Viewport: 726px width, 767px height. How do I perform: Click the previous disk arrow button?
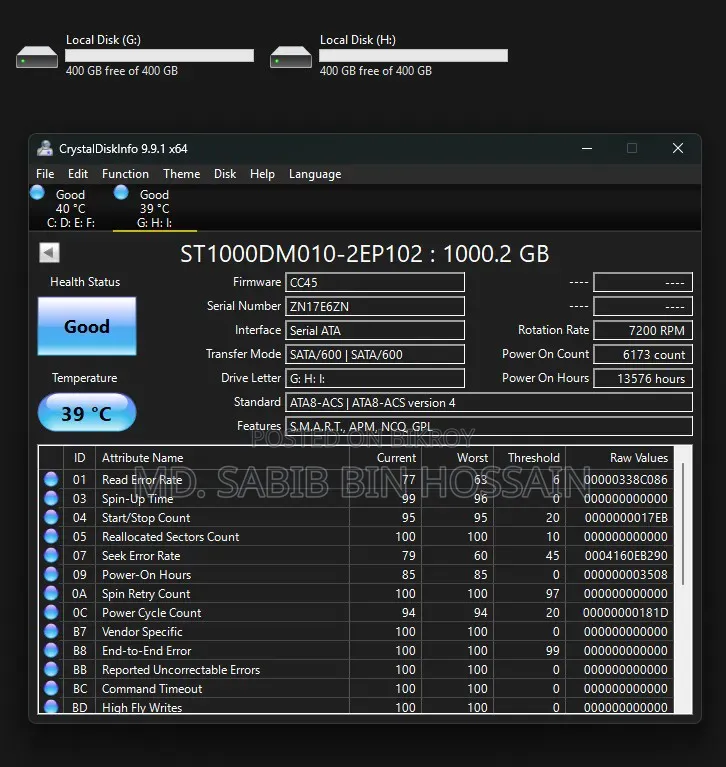(49, 253)
